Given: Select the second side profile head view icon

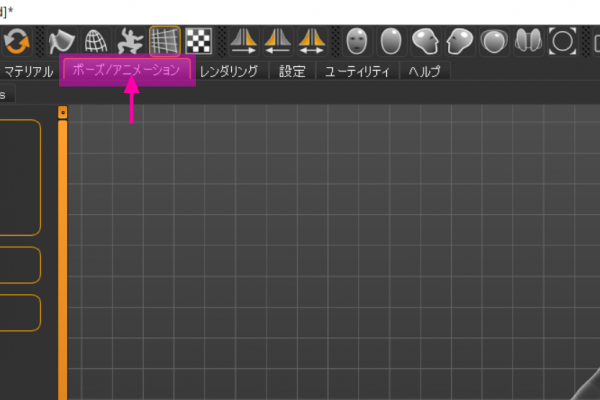Looking at the screenshot, I should point(460,41).
